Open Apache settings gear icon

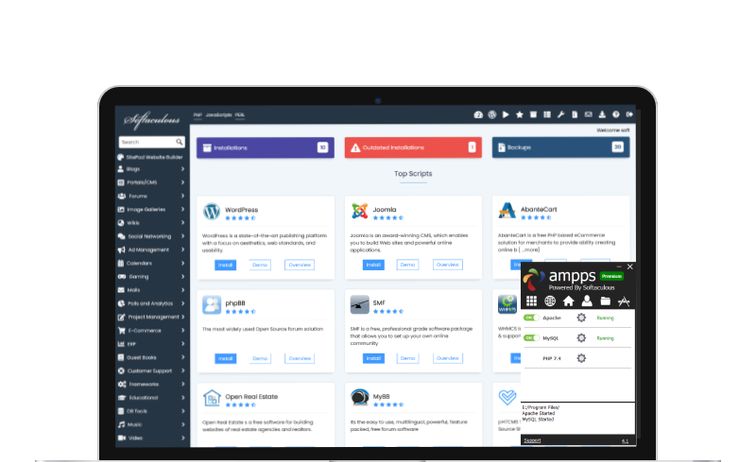pyautogui.click(x=582, y=318)
